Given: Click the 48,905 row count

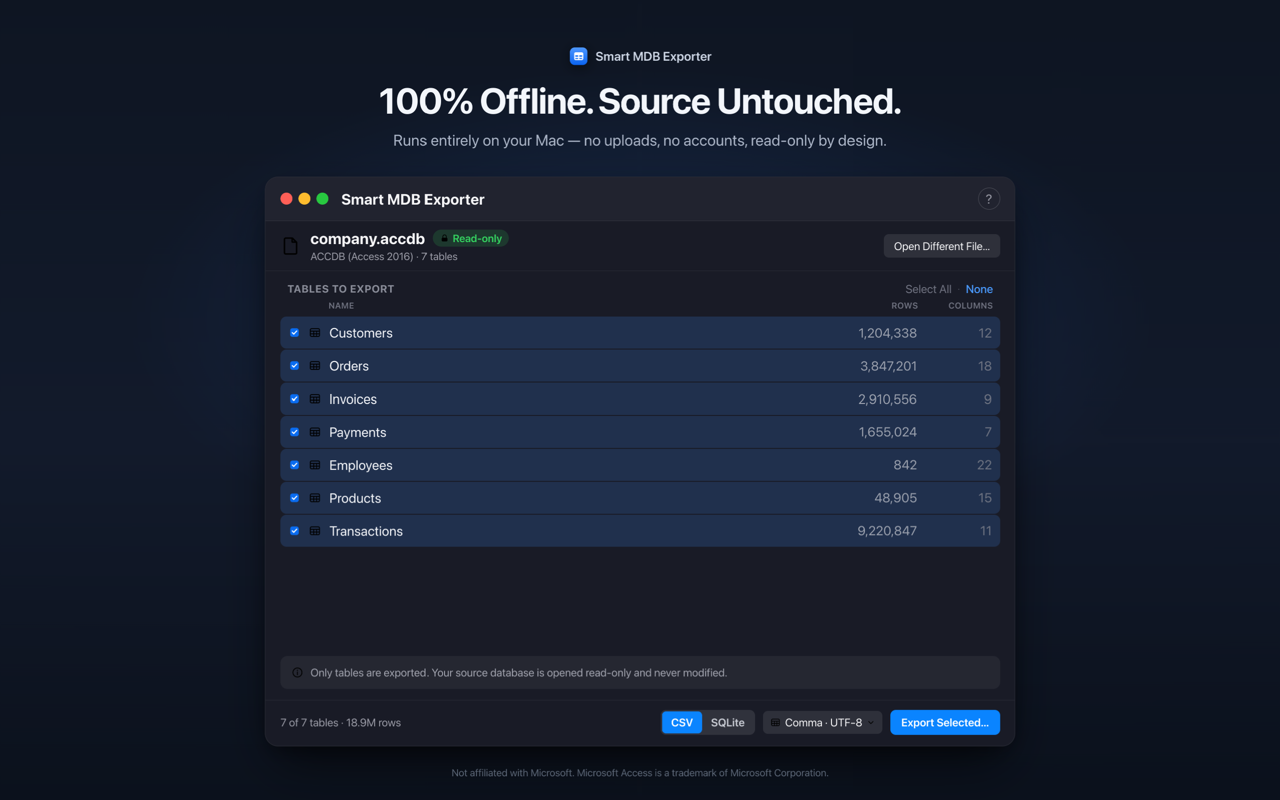Looking at the screenshot, I should coord(895,498).
